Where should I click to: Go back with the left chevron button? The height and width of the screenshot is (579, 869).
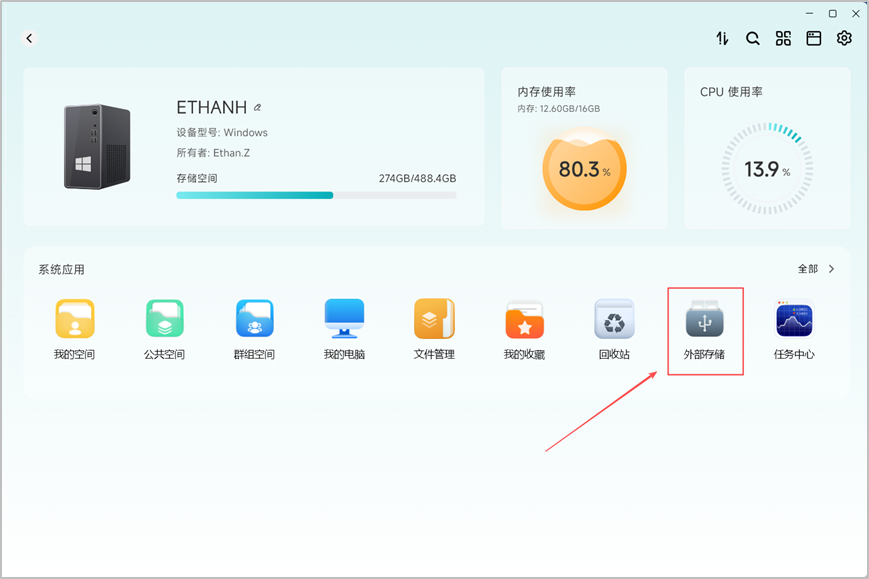click(x=29, y=38)
